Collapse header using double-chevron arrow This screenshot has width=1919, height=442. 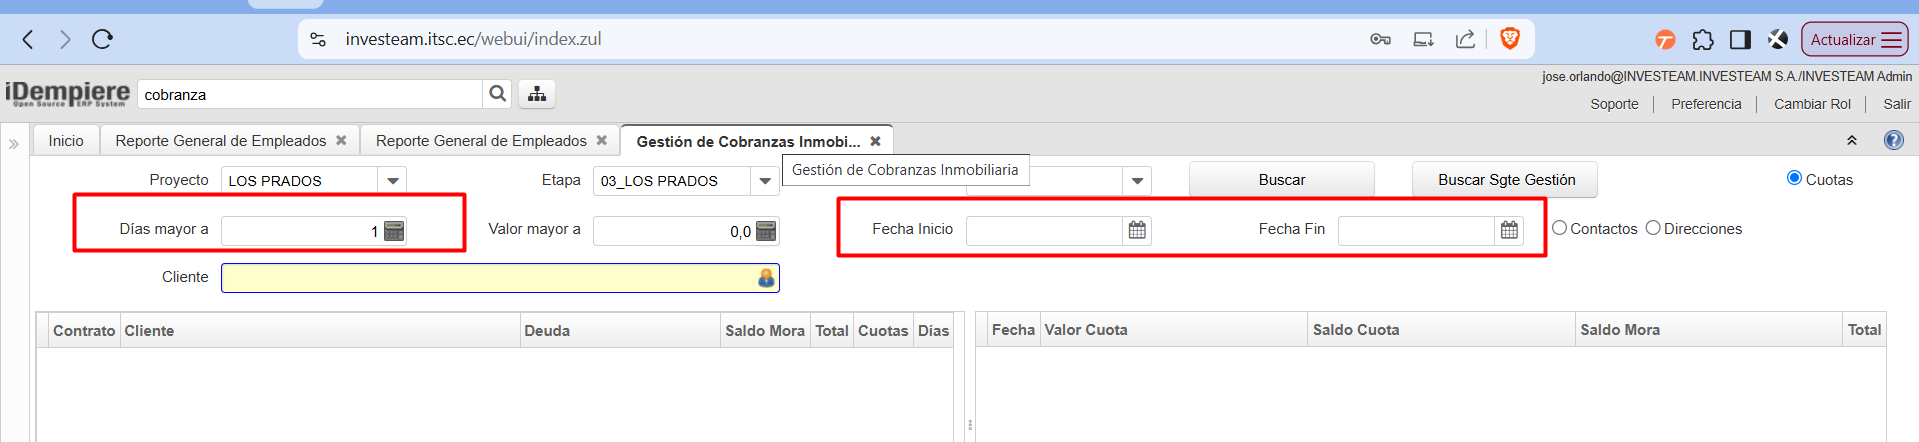click(1852, 141)
